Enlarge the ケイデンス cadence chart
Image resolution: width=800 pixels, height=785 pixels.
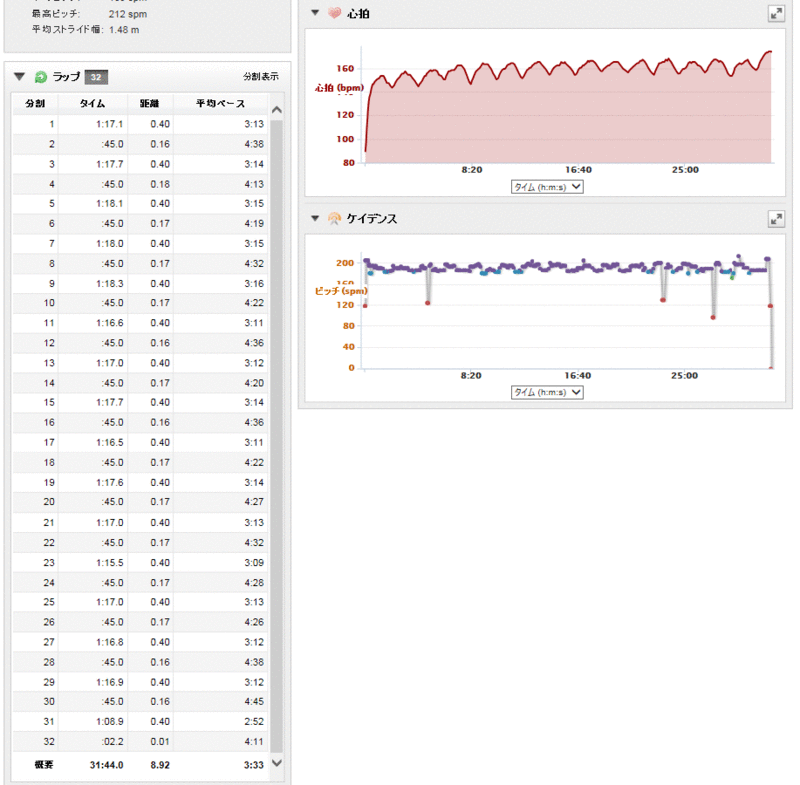pyautogui.click(x=776, y=218)
